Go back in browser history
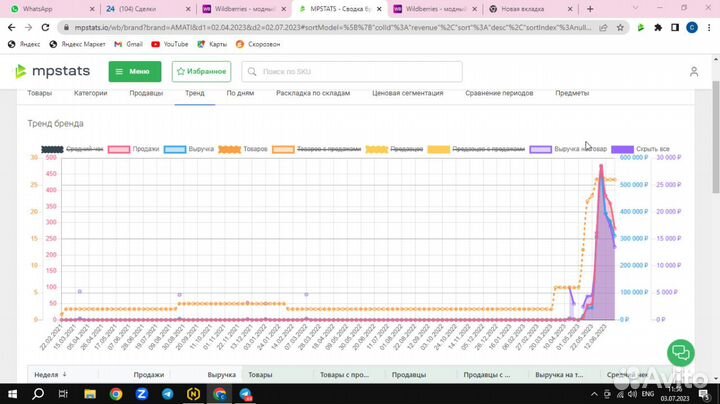 pyautogui.click(x=11, y=28)
